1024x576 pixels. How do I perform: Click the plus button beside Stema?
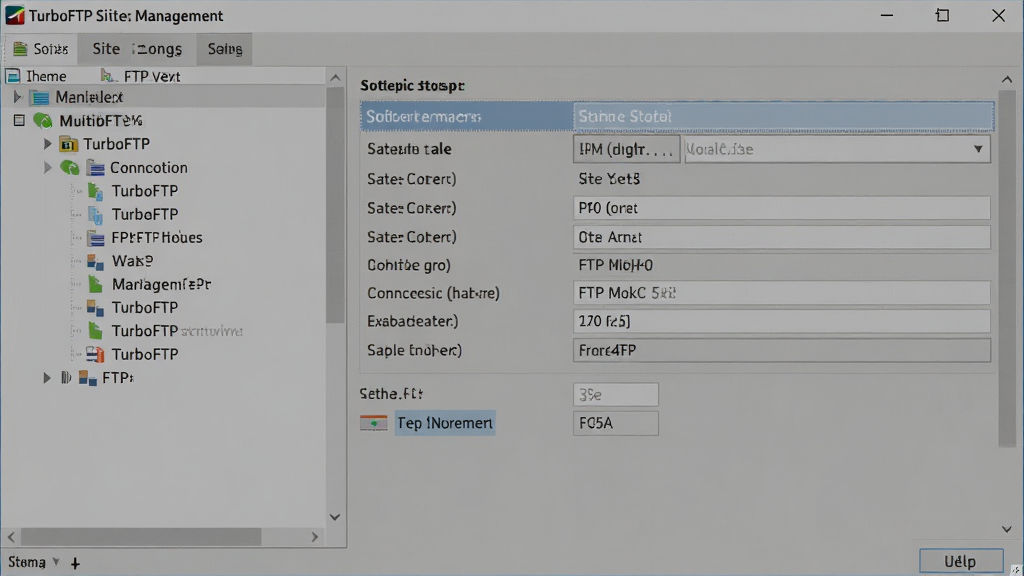(x=75, y=563)
